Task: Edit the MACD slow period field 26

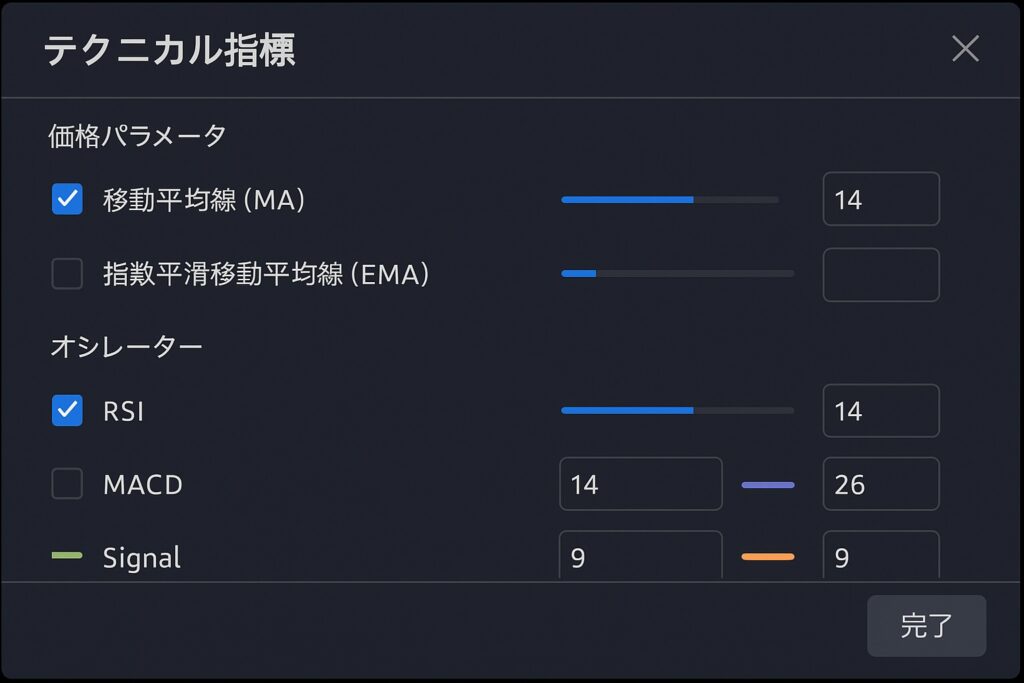Action: 881,484
